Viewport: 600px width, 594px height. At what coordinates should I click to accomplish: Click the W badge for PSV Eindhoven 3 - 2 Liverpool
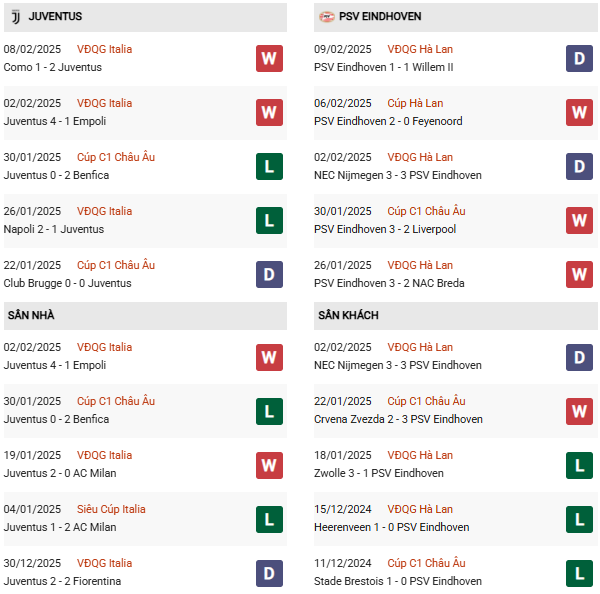pos(579,220)
